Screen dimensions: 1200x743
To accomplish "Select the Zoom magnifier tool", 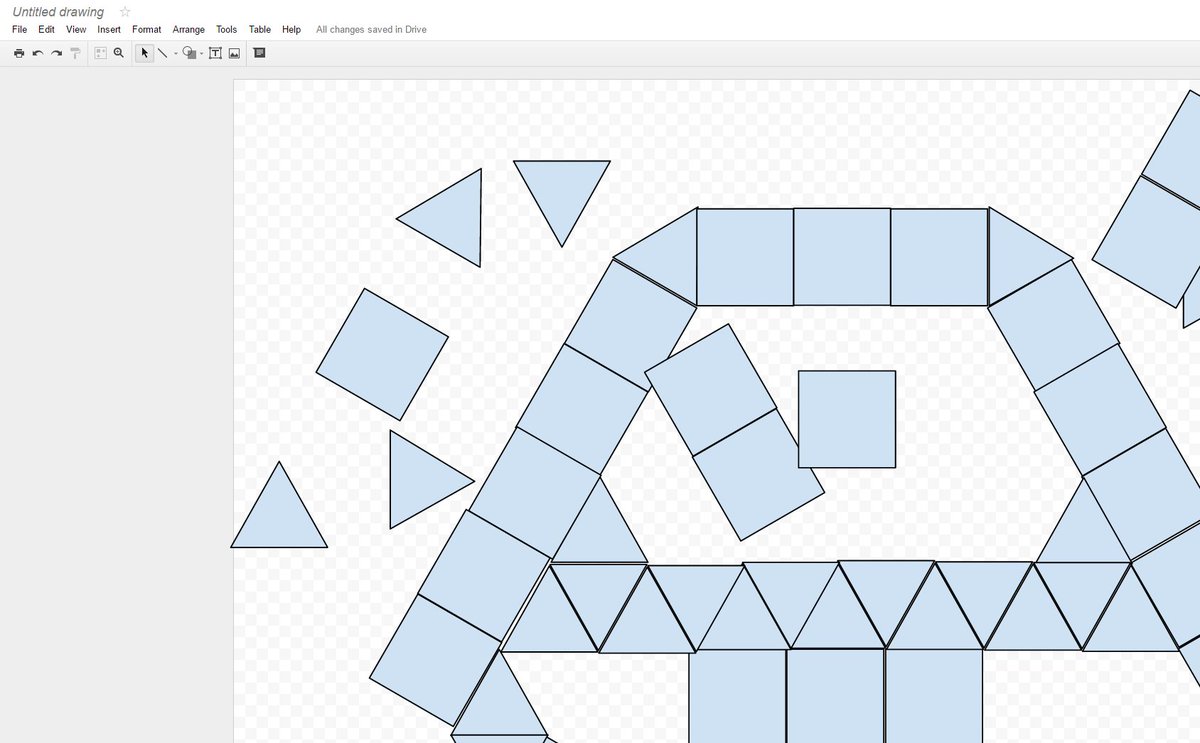I will (x=118, y=53).
